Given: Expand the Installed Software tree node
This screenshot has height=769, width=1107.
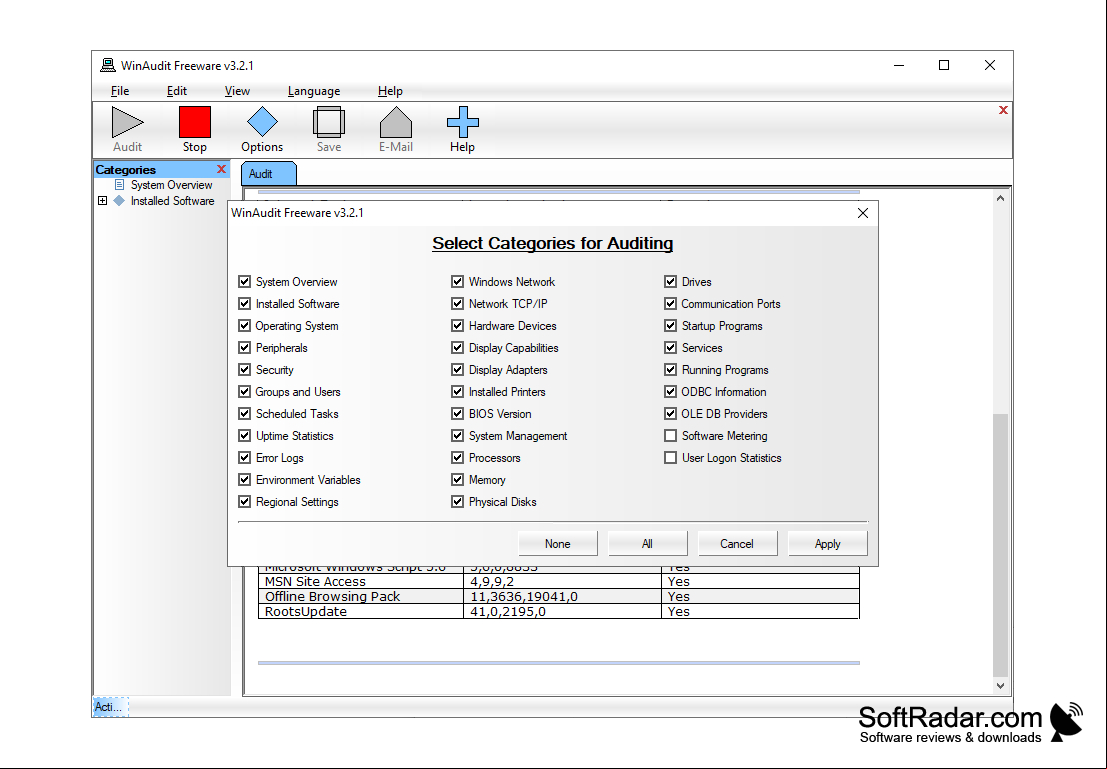Looking at the screenshot, I should pos(102,201).
